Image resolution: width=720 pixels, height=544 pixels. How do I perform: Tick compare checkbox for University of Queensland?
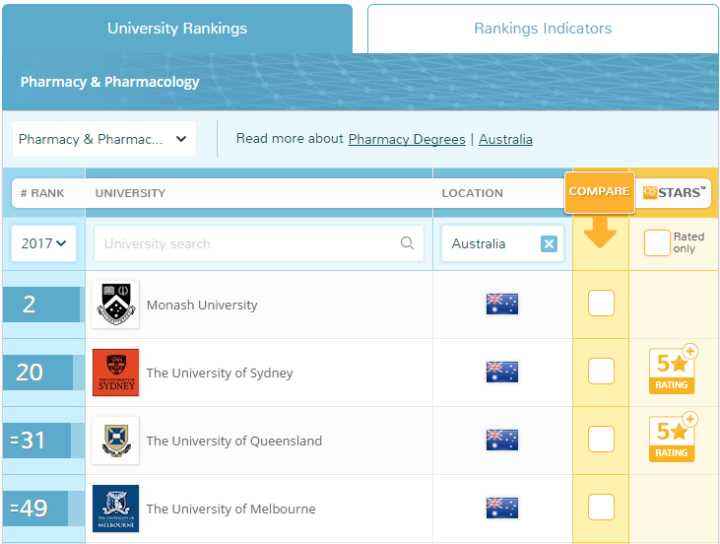click(601, 439)
